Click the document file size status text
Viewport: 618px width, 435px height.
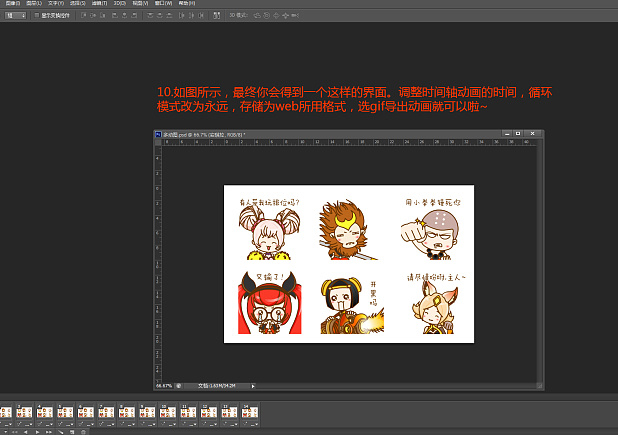[x=216, y=386]
